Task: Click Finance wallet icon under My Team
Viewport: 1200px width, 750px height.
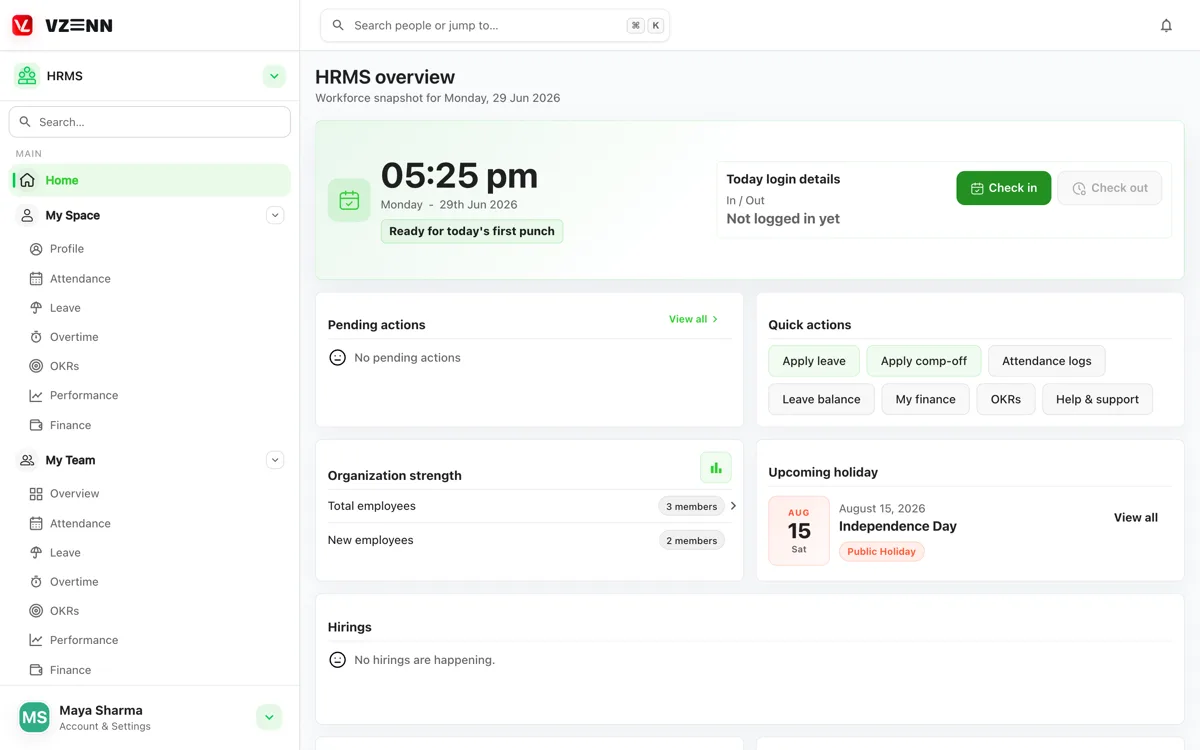Action: coord(36,670)
